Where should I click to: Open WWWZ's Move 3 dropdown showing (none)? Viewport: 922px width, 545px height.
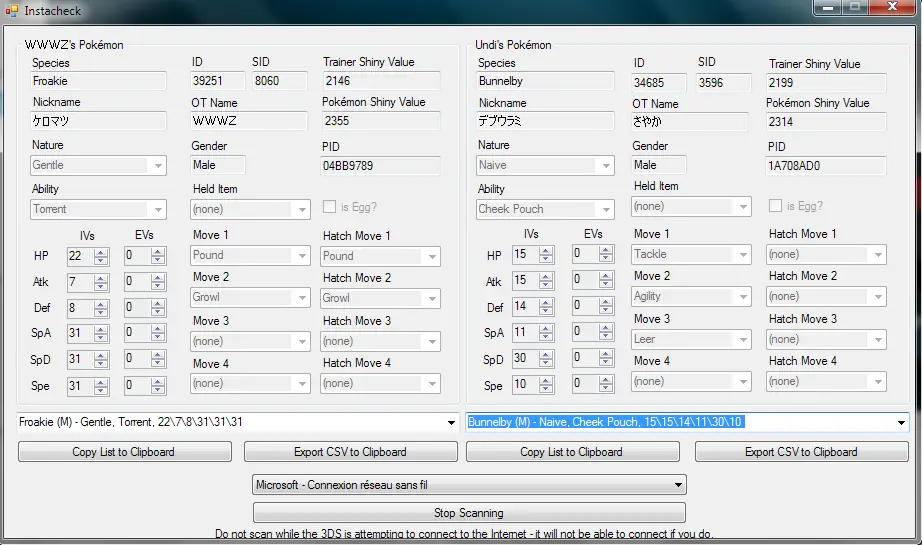pyautogui.click(x=250, y=342)
